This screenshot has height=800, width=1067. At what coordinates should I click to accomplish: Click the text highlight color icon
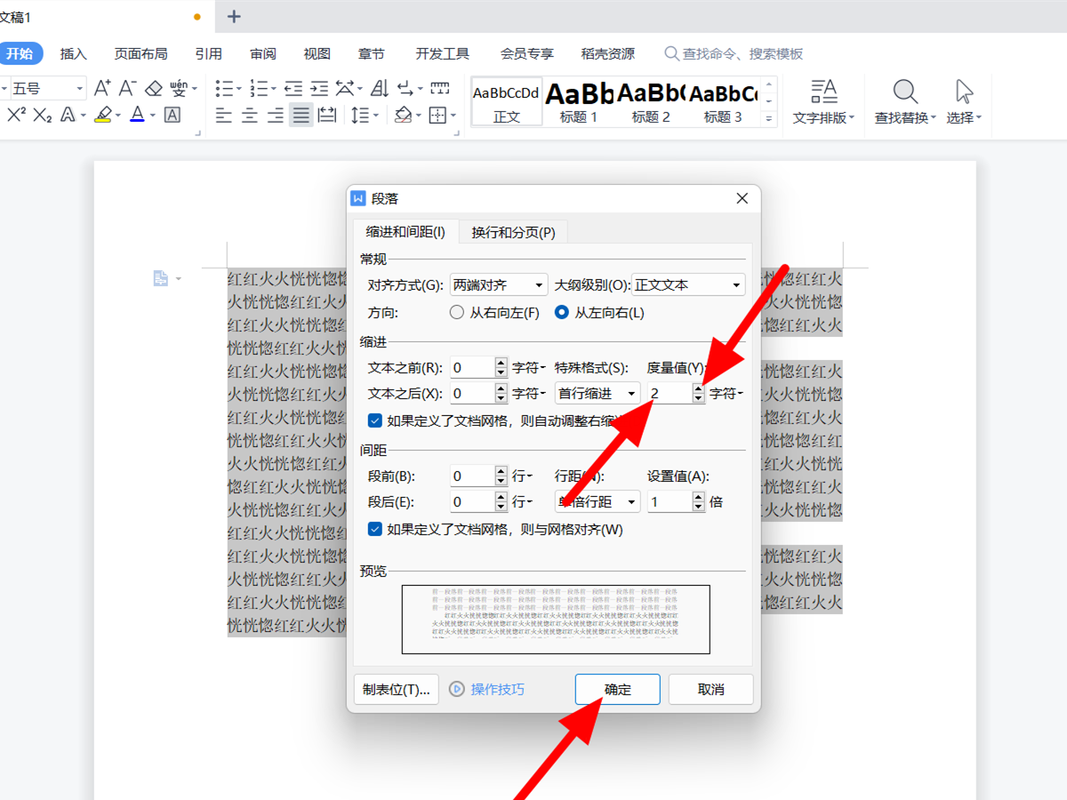pos(103,115)
